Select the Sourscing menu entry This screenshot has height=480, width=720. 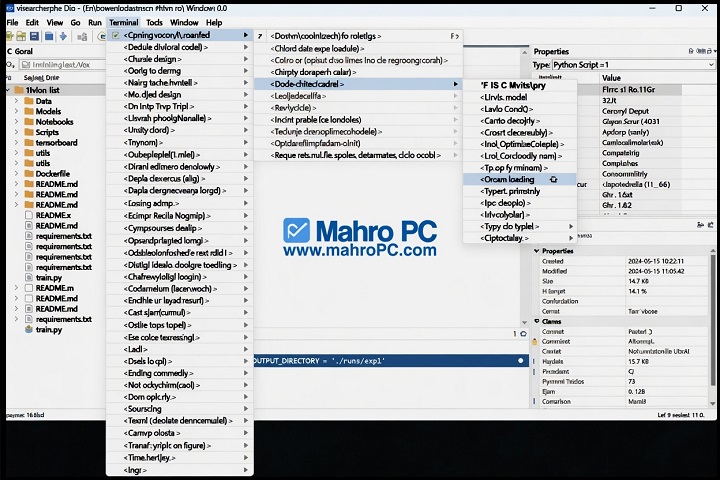180,409
